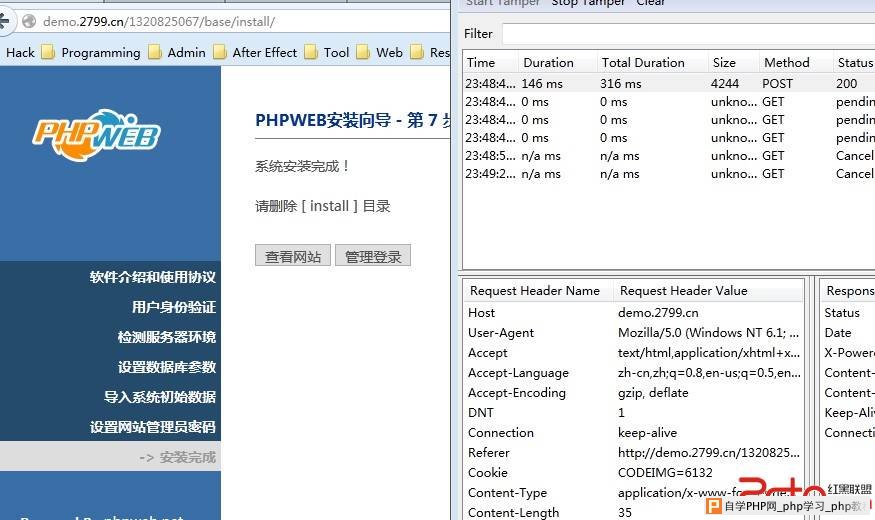Open the Web bookmark folder
Viewport: 875px width, 520px height.
point(379,52)
